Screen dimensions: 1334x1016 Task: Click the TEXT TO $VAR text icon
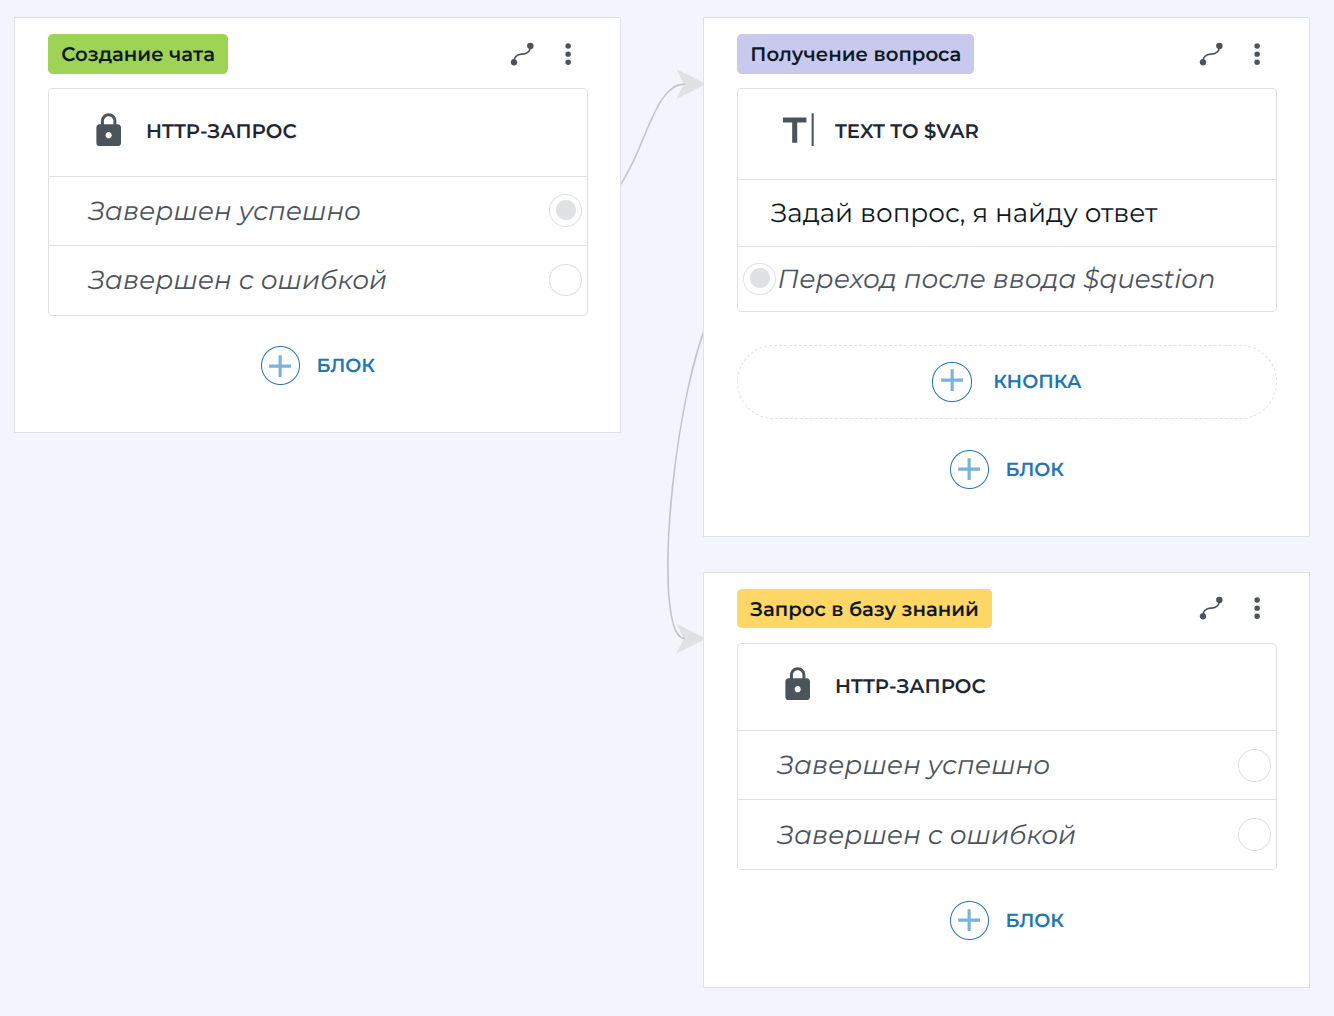(797, 131)
